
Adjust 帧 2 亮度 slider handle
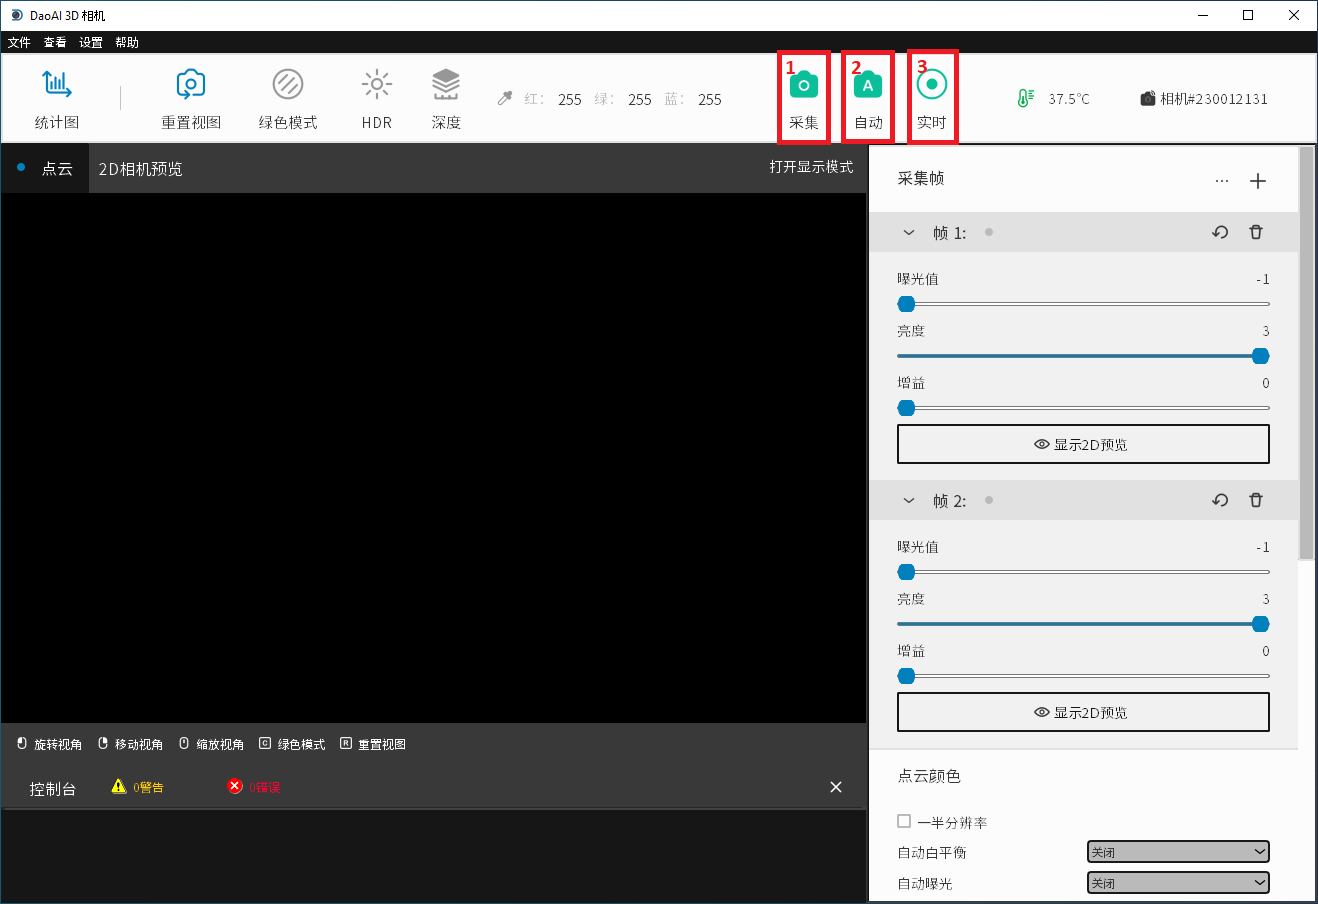point(1261,624)
